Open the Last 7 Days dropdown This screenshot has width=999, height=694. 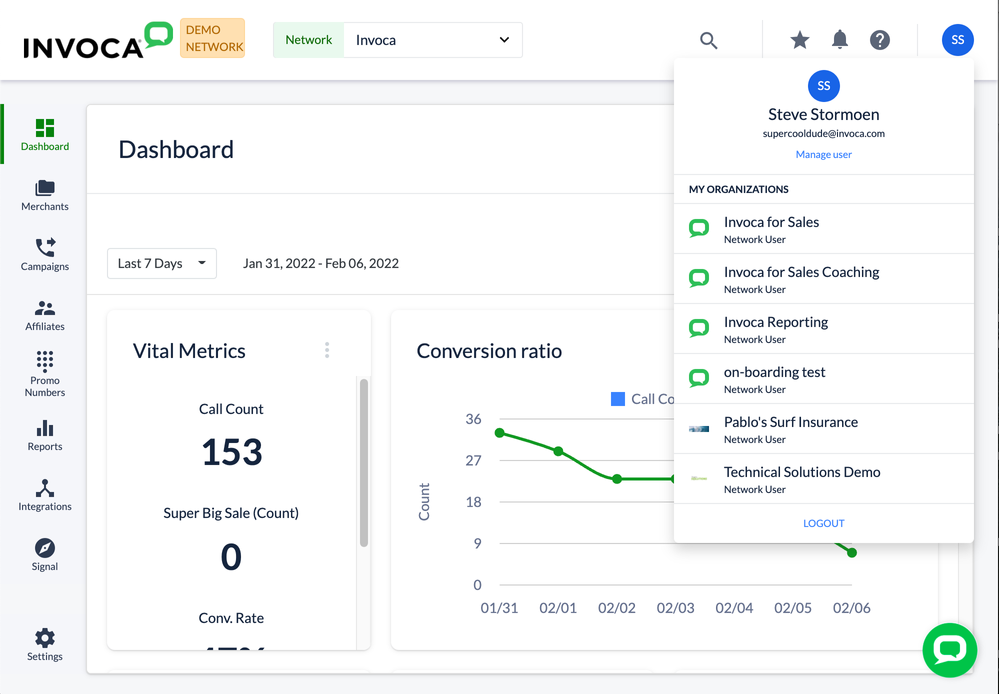click(162, 264)
